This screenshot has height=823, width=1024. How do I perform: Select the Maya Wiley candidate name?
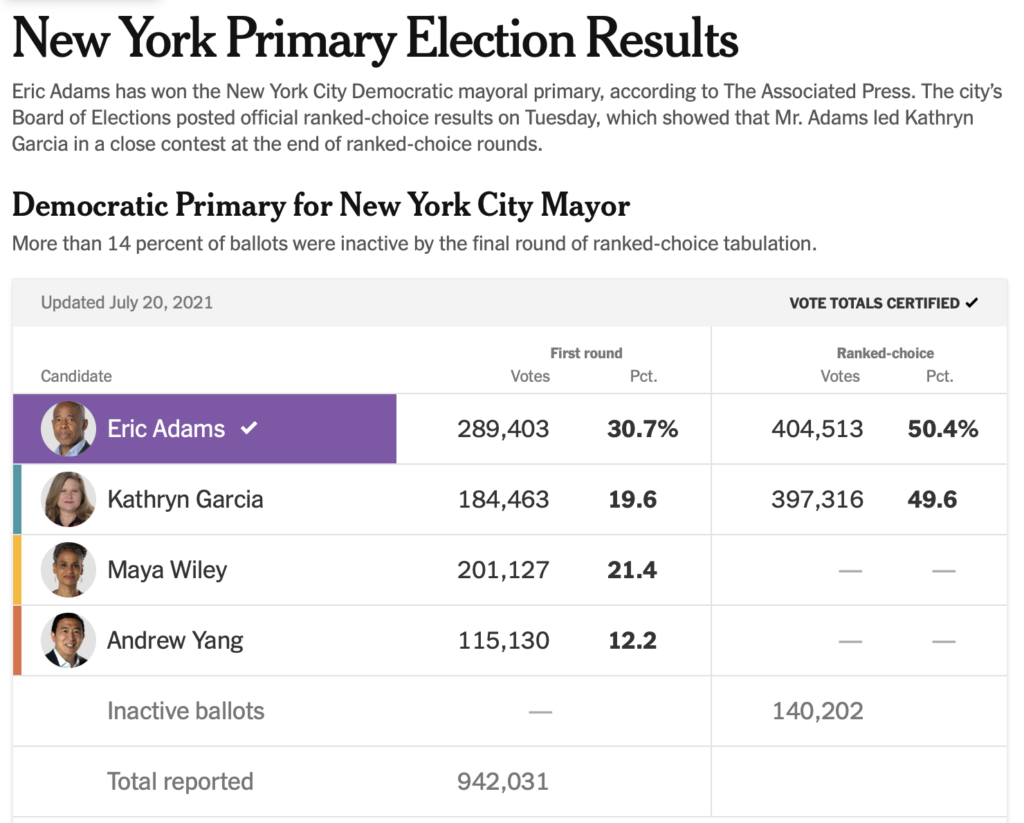pos(167,570)
